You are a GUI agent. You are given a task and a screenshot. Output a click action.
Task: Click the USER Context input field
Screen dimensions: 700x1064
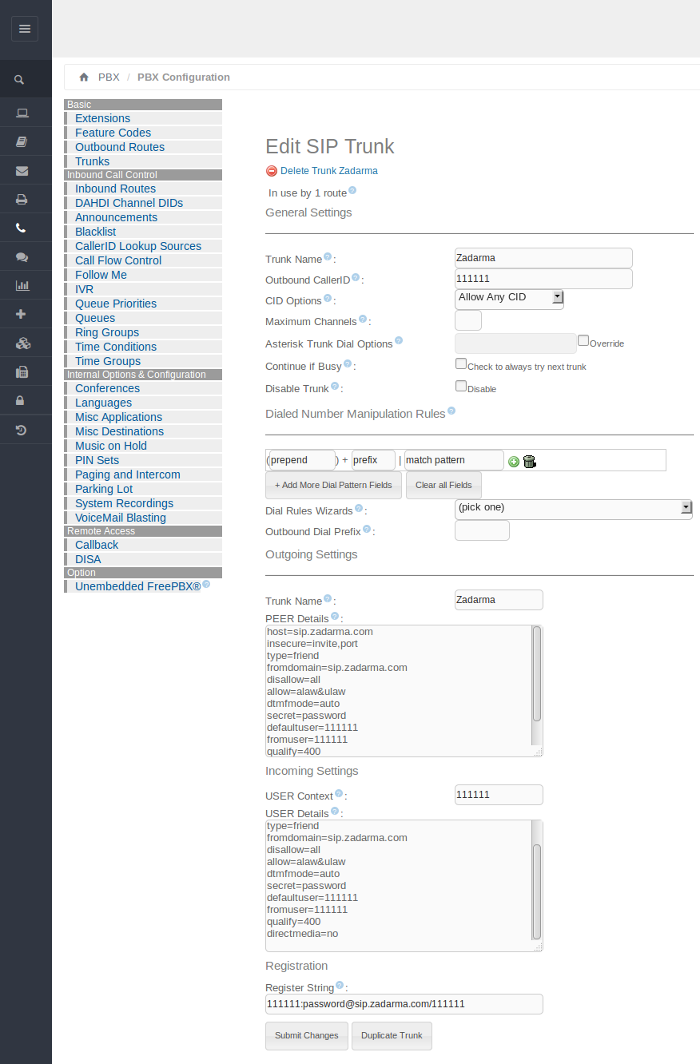pos(499,795)
